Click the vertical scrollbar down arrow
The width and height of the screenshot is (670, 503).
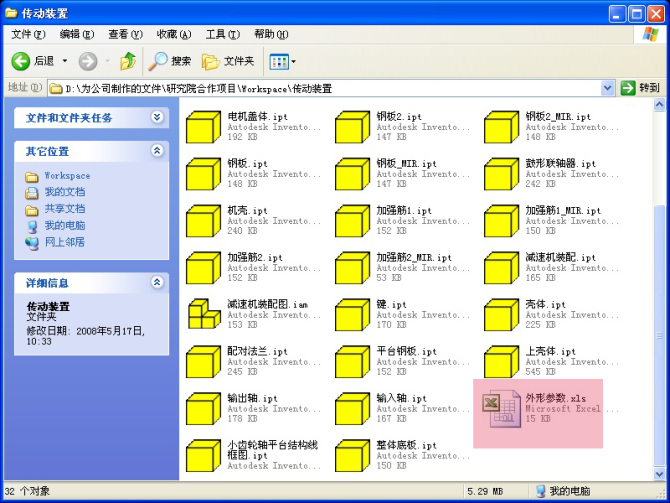(x=659, y=474)
